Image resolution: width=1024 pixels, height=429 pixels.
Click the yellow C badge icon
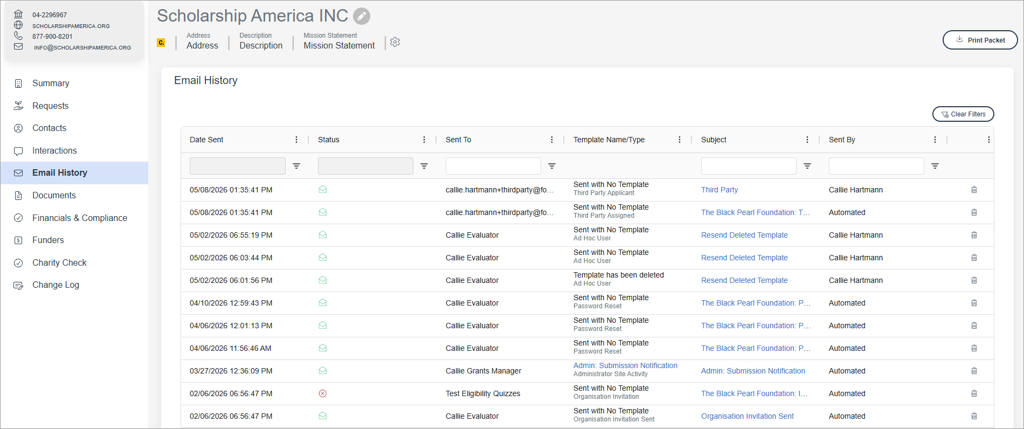click(161, 42)
